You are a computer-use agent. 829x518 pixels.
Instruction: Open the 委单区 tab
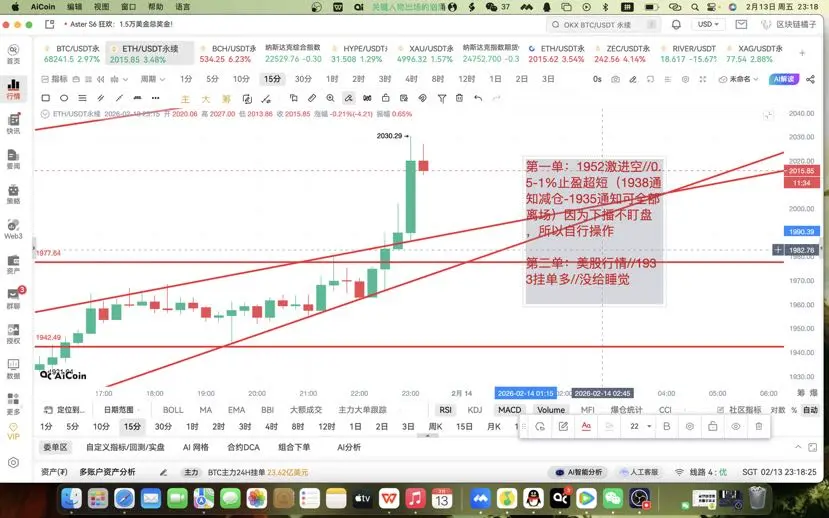click(x=55, y=447)
